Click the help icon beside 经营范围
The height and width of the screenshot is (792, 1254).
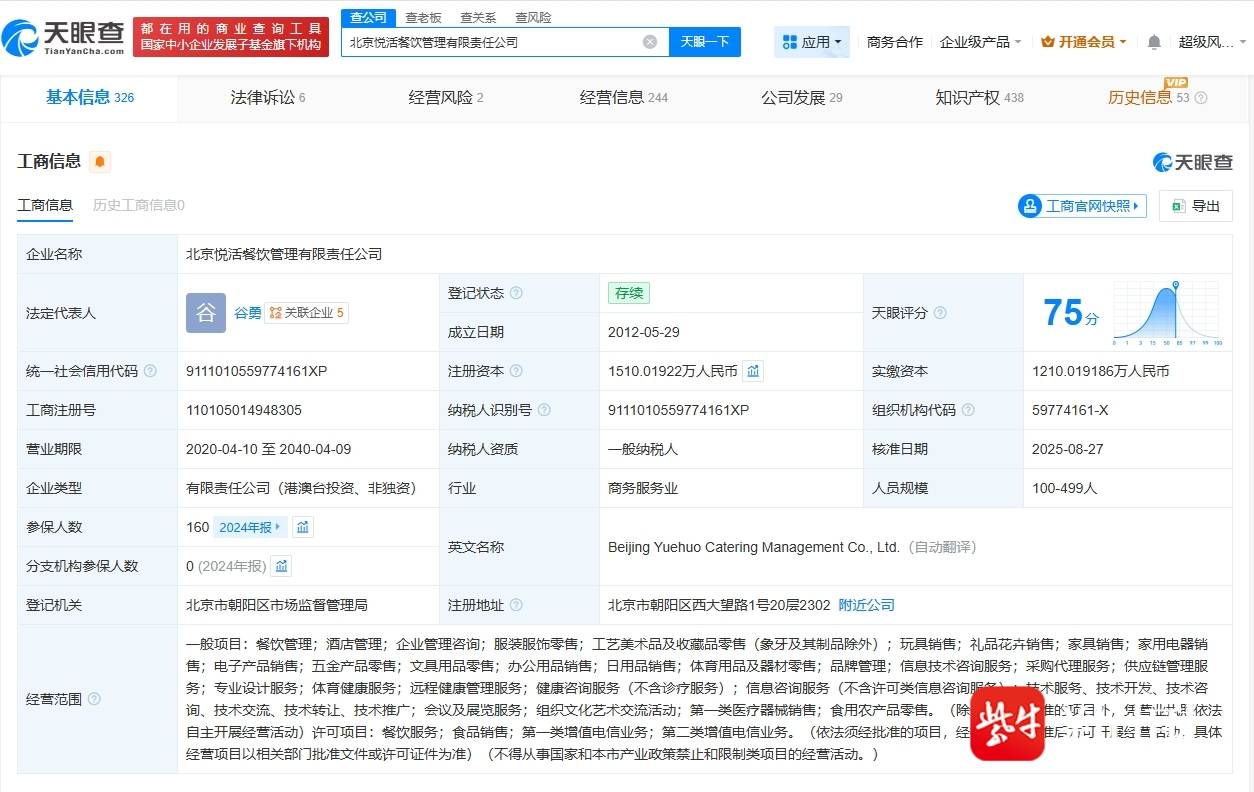pyautogui.click(x=94, y=699)
